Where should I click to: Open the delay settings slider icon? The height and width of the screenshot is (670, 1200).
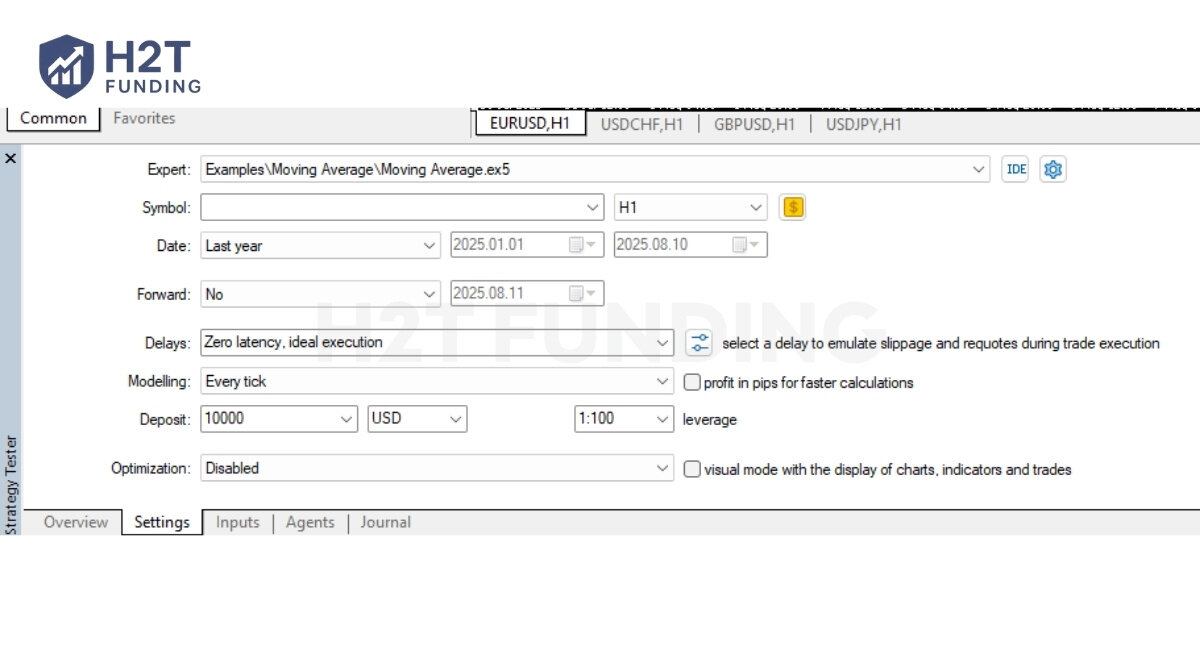[699, 343]
